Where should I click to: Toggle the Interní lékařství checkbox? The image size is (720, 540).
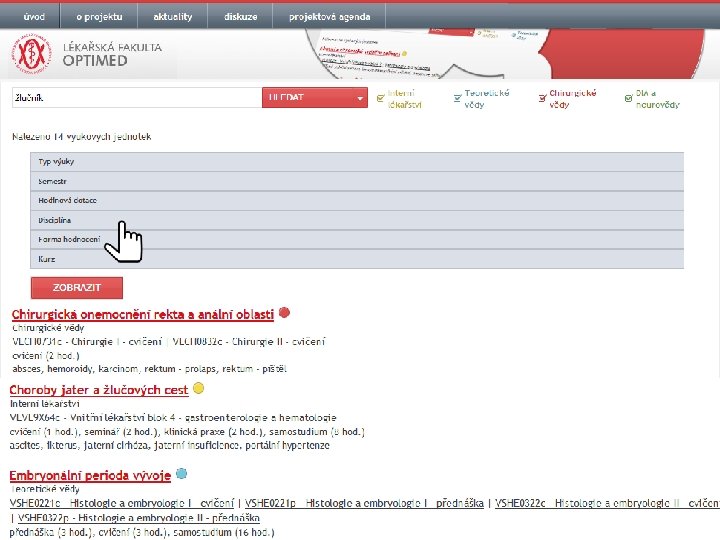381,98
